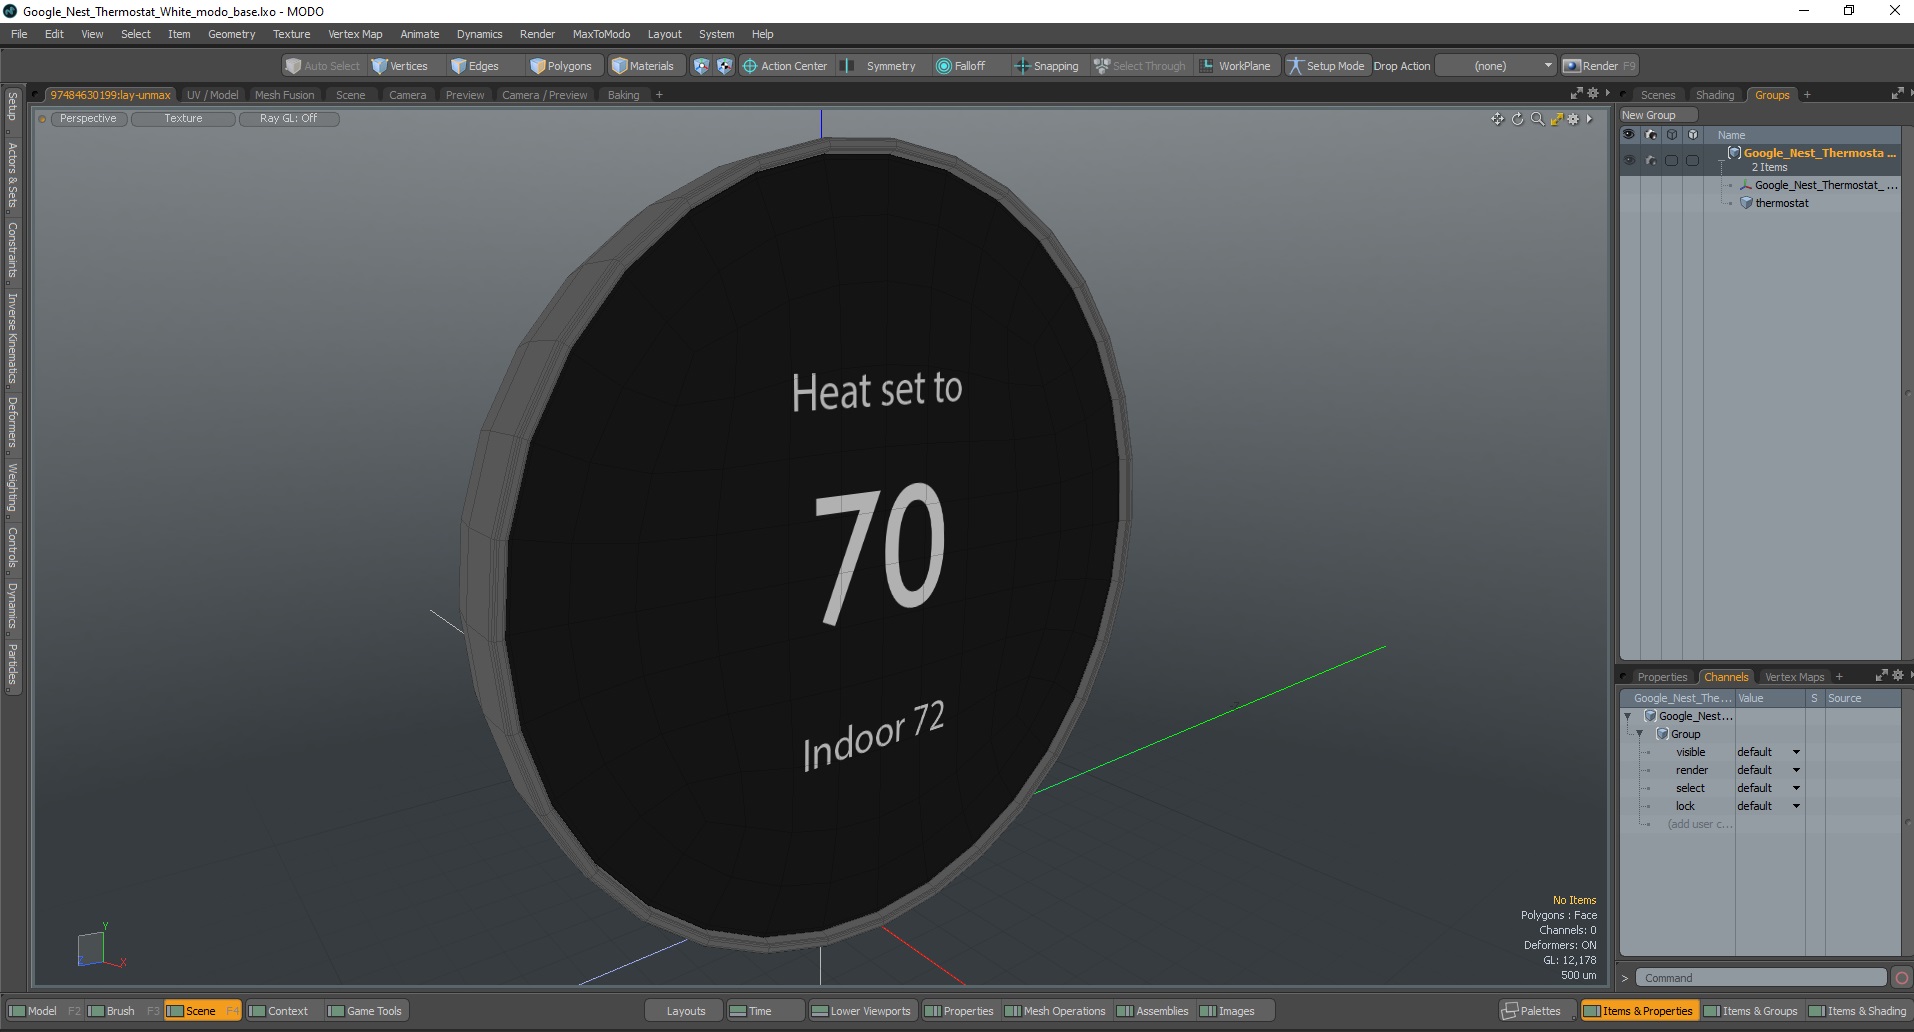The height and width of the screenshot is (1032, 1914).
Task: Open the MaxToModo menu
Action: pyautogui.click(x=601, y=34)
